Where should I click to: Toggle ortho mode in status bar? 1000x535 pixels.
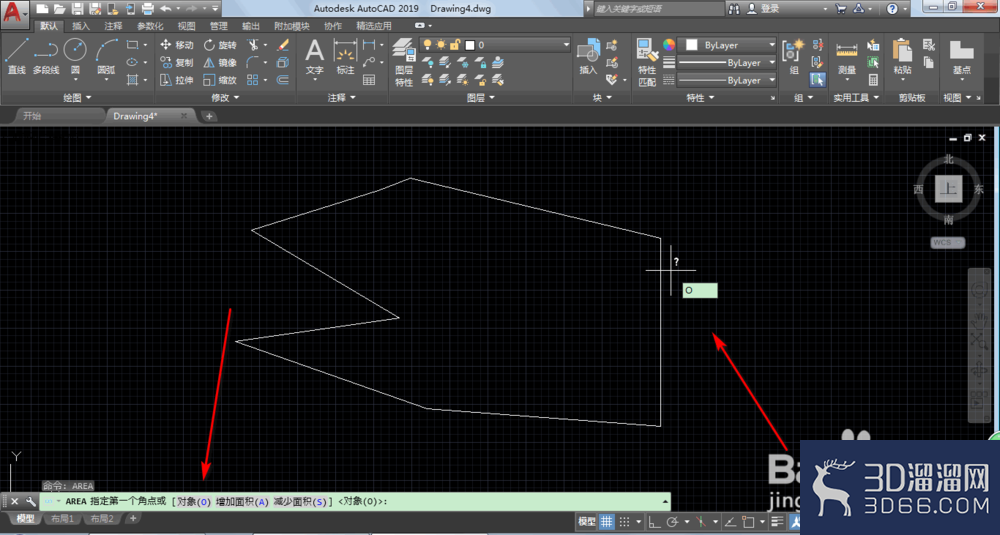tap(654, 522)
